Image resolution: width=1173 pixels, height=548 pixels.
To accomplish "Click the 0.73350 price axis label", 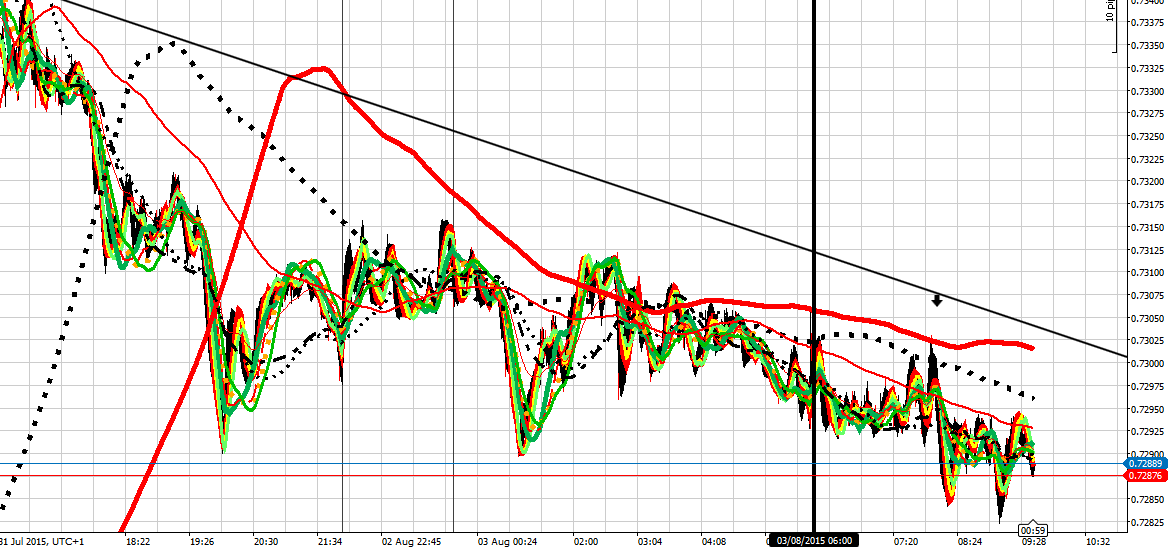I will (x=1146, y=46).
